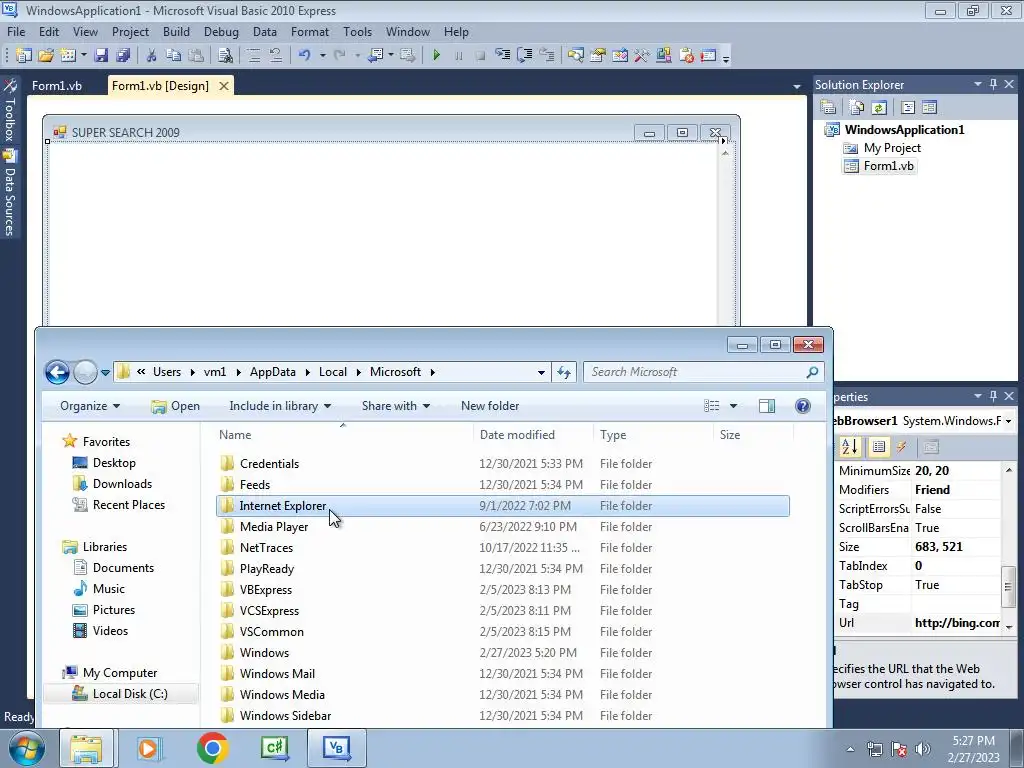Select Downloads under Favorites
Image resolution: width=1024 pixels, height=768 pixels.
point(122,484)
